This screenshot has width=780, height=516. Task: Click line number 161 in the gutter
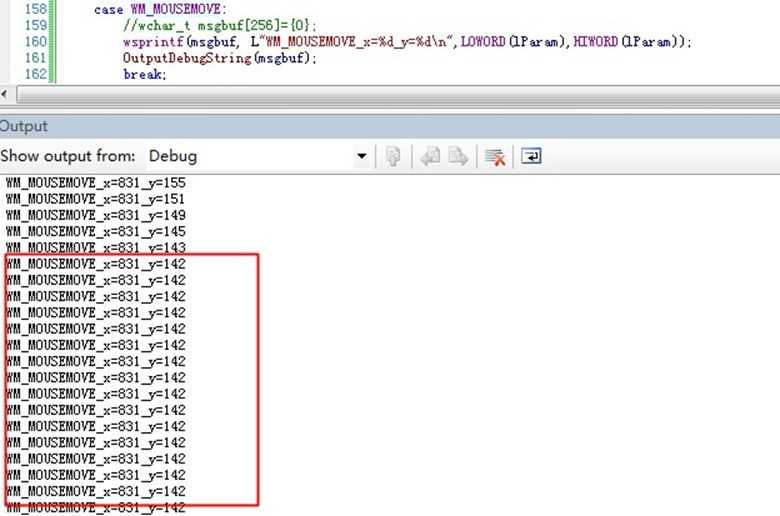tap(35, 58)
